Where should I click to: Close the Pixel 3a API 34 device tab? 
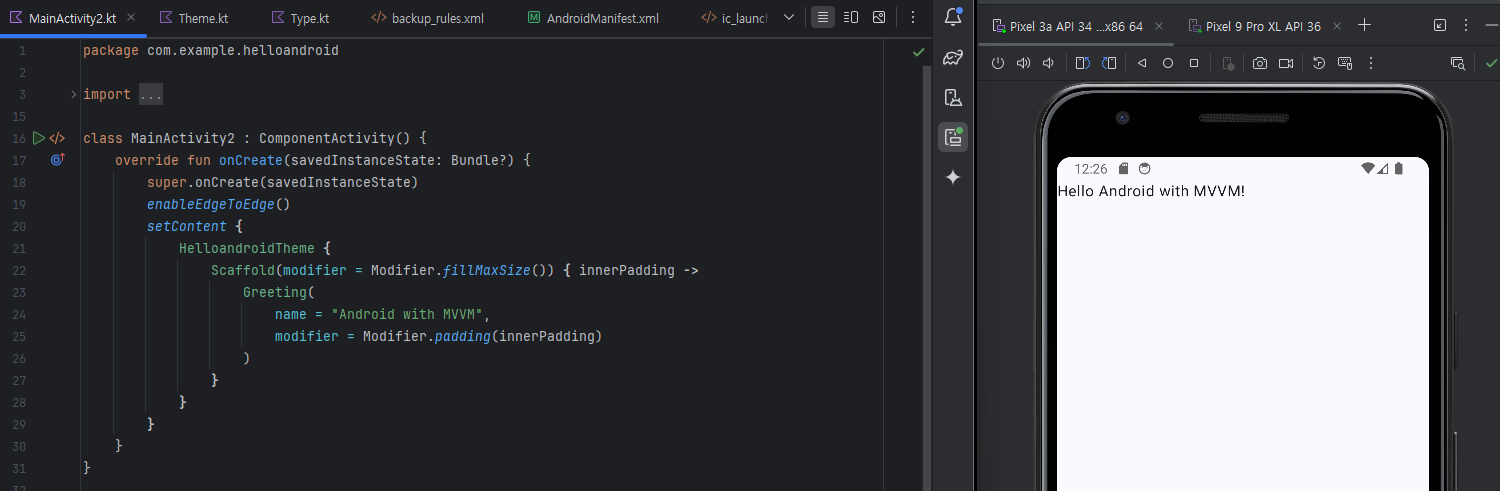click(1161, 26)
